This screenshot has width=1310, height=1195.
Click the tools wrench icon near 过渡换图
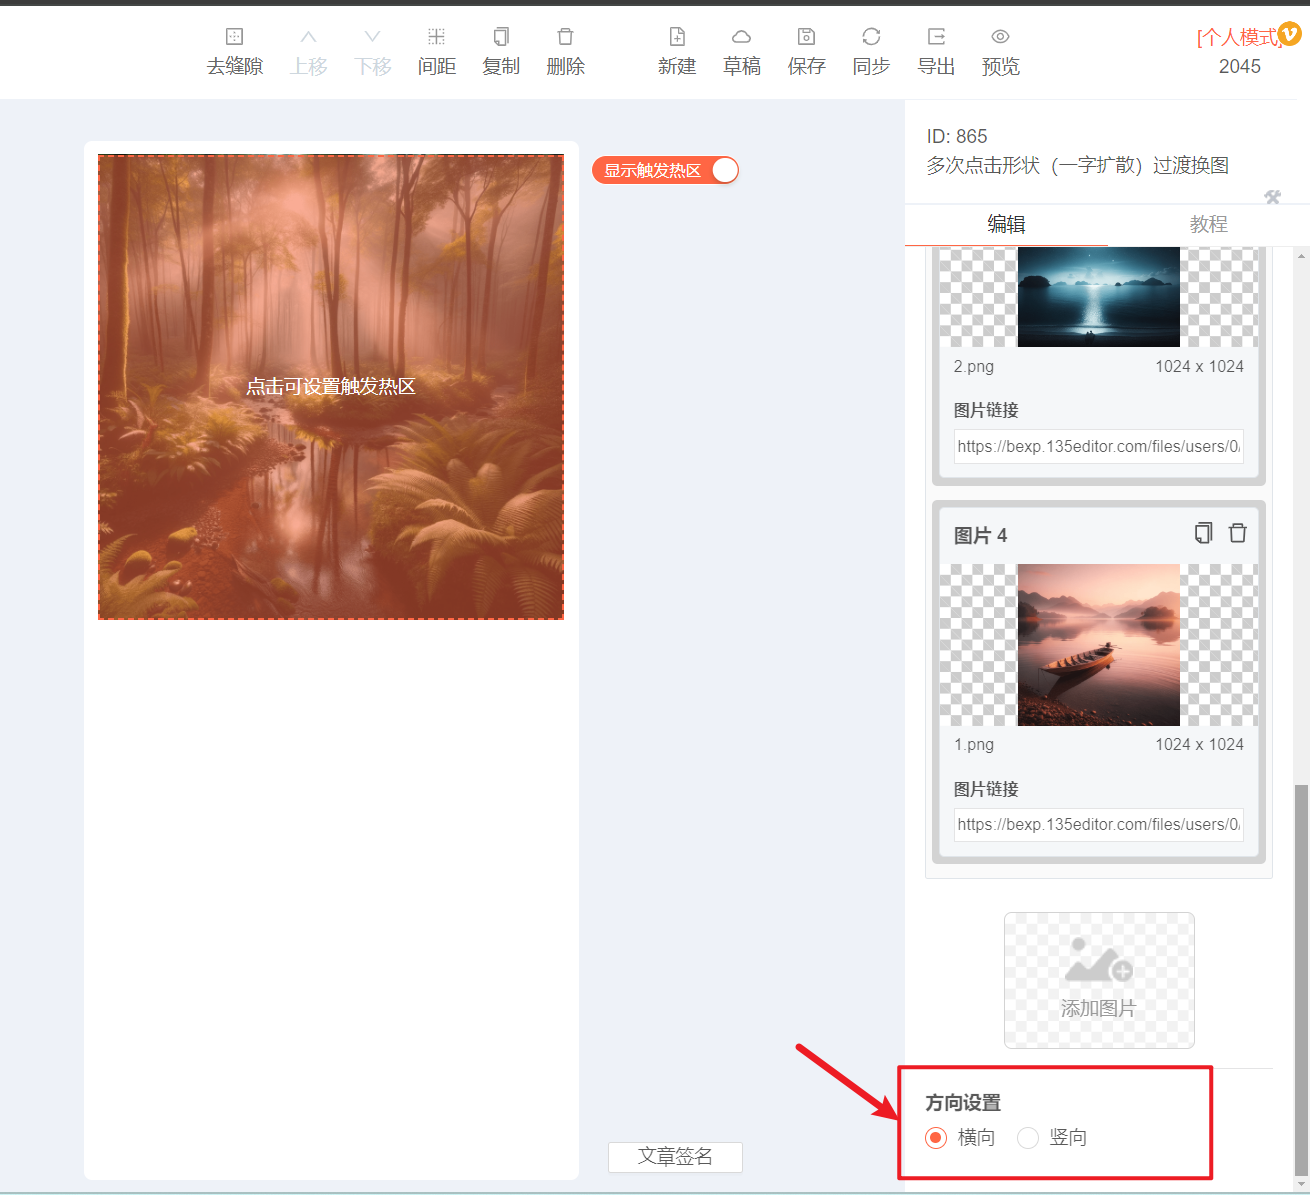(x=1272, y=197)
